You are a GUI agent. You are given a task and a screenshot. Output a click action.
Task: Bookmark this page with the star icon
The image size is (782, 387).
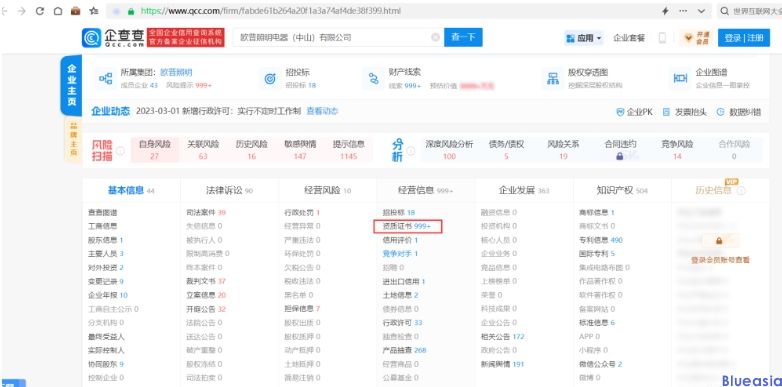click(94, 11)
